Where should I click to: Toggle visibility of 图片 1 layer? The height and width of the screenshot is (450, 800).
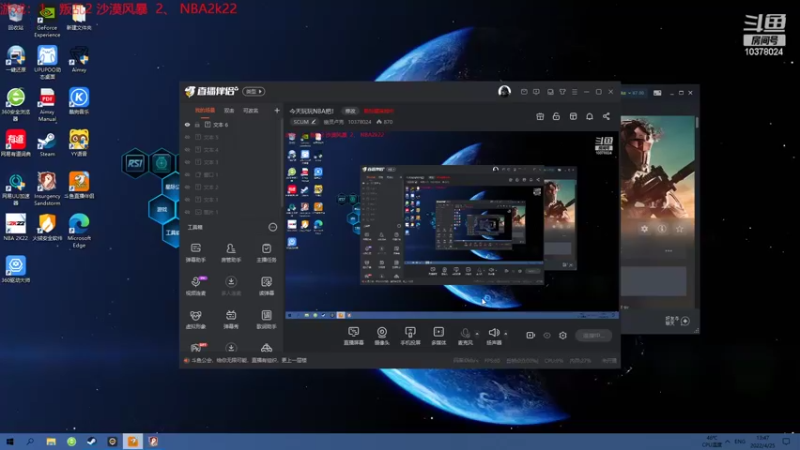(187, 212)
